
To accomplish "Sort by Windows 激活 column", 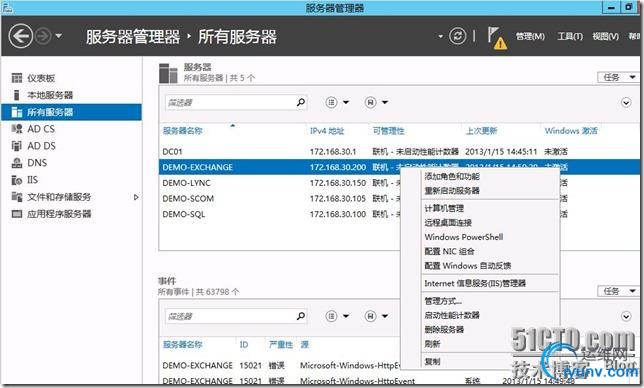I will coord(571,131).
